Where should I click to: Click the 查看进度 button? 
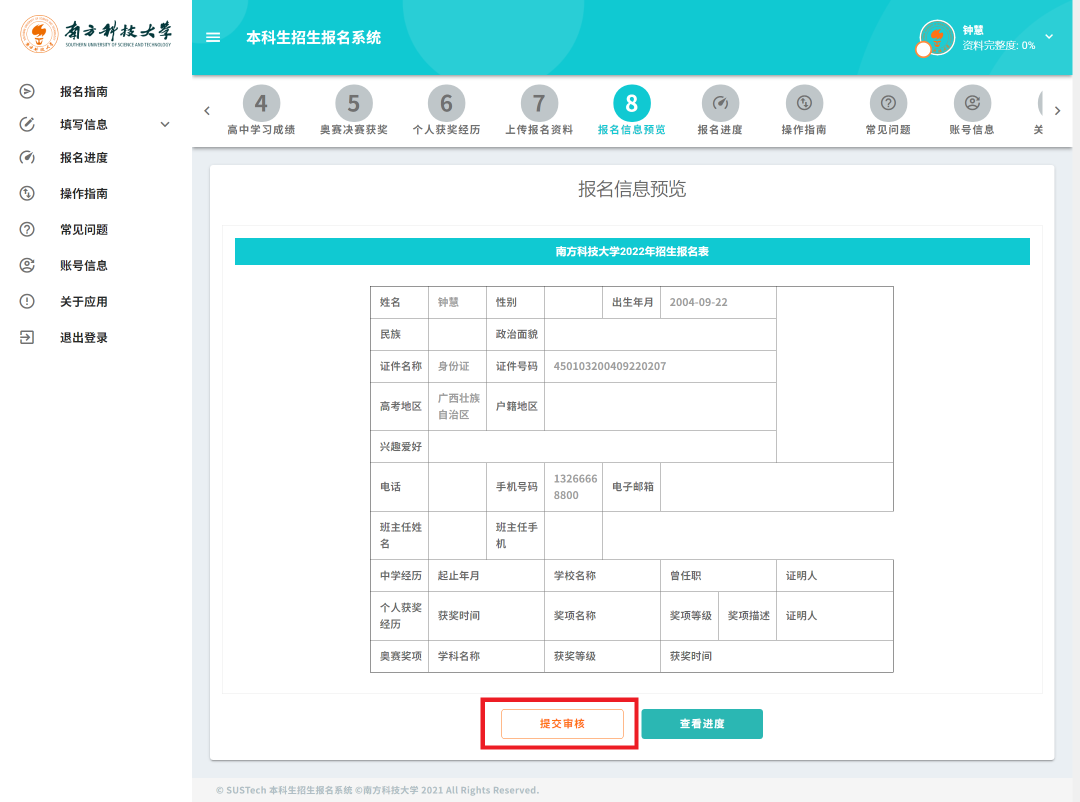[702, 724]
